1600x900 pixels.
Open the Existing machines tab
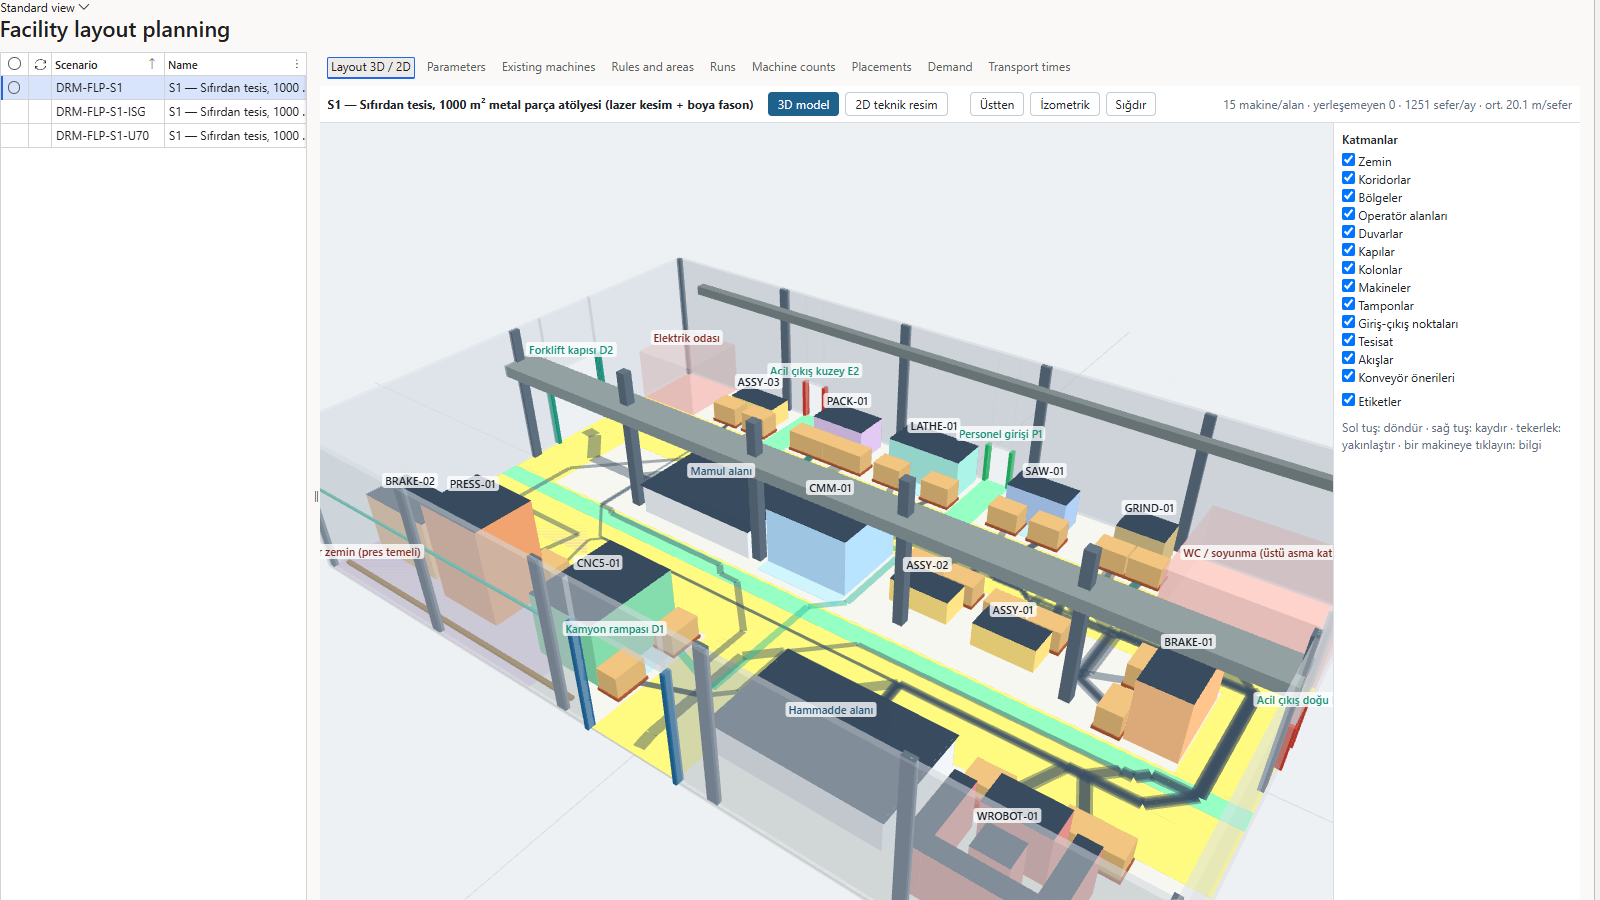[548, 67]
